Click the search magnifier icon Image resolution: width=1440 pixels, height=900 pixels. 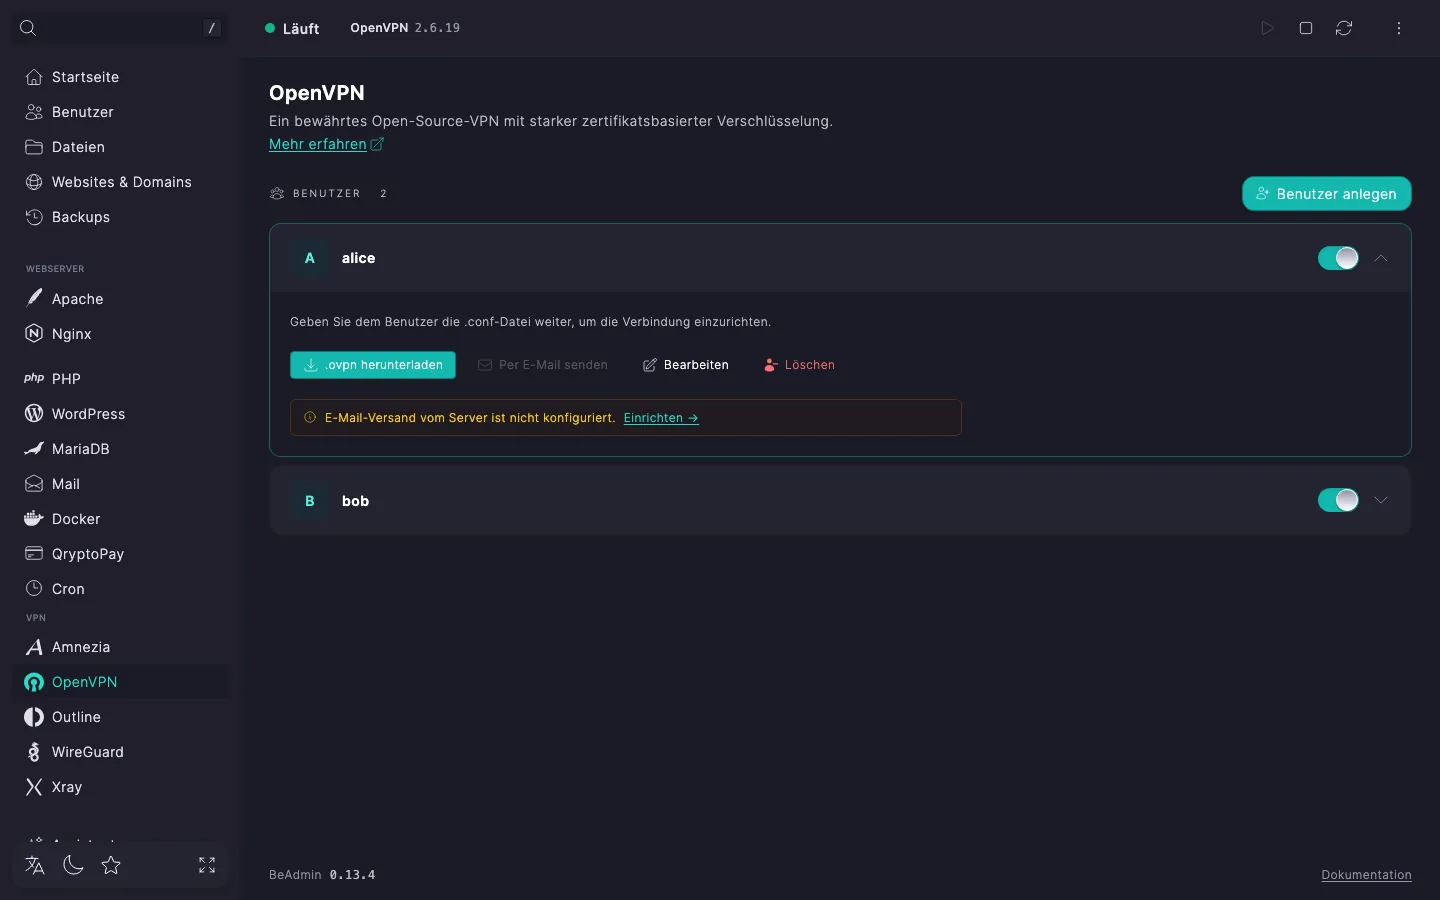click(28, 28)
